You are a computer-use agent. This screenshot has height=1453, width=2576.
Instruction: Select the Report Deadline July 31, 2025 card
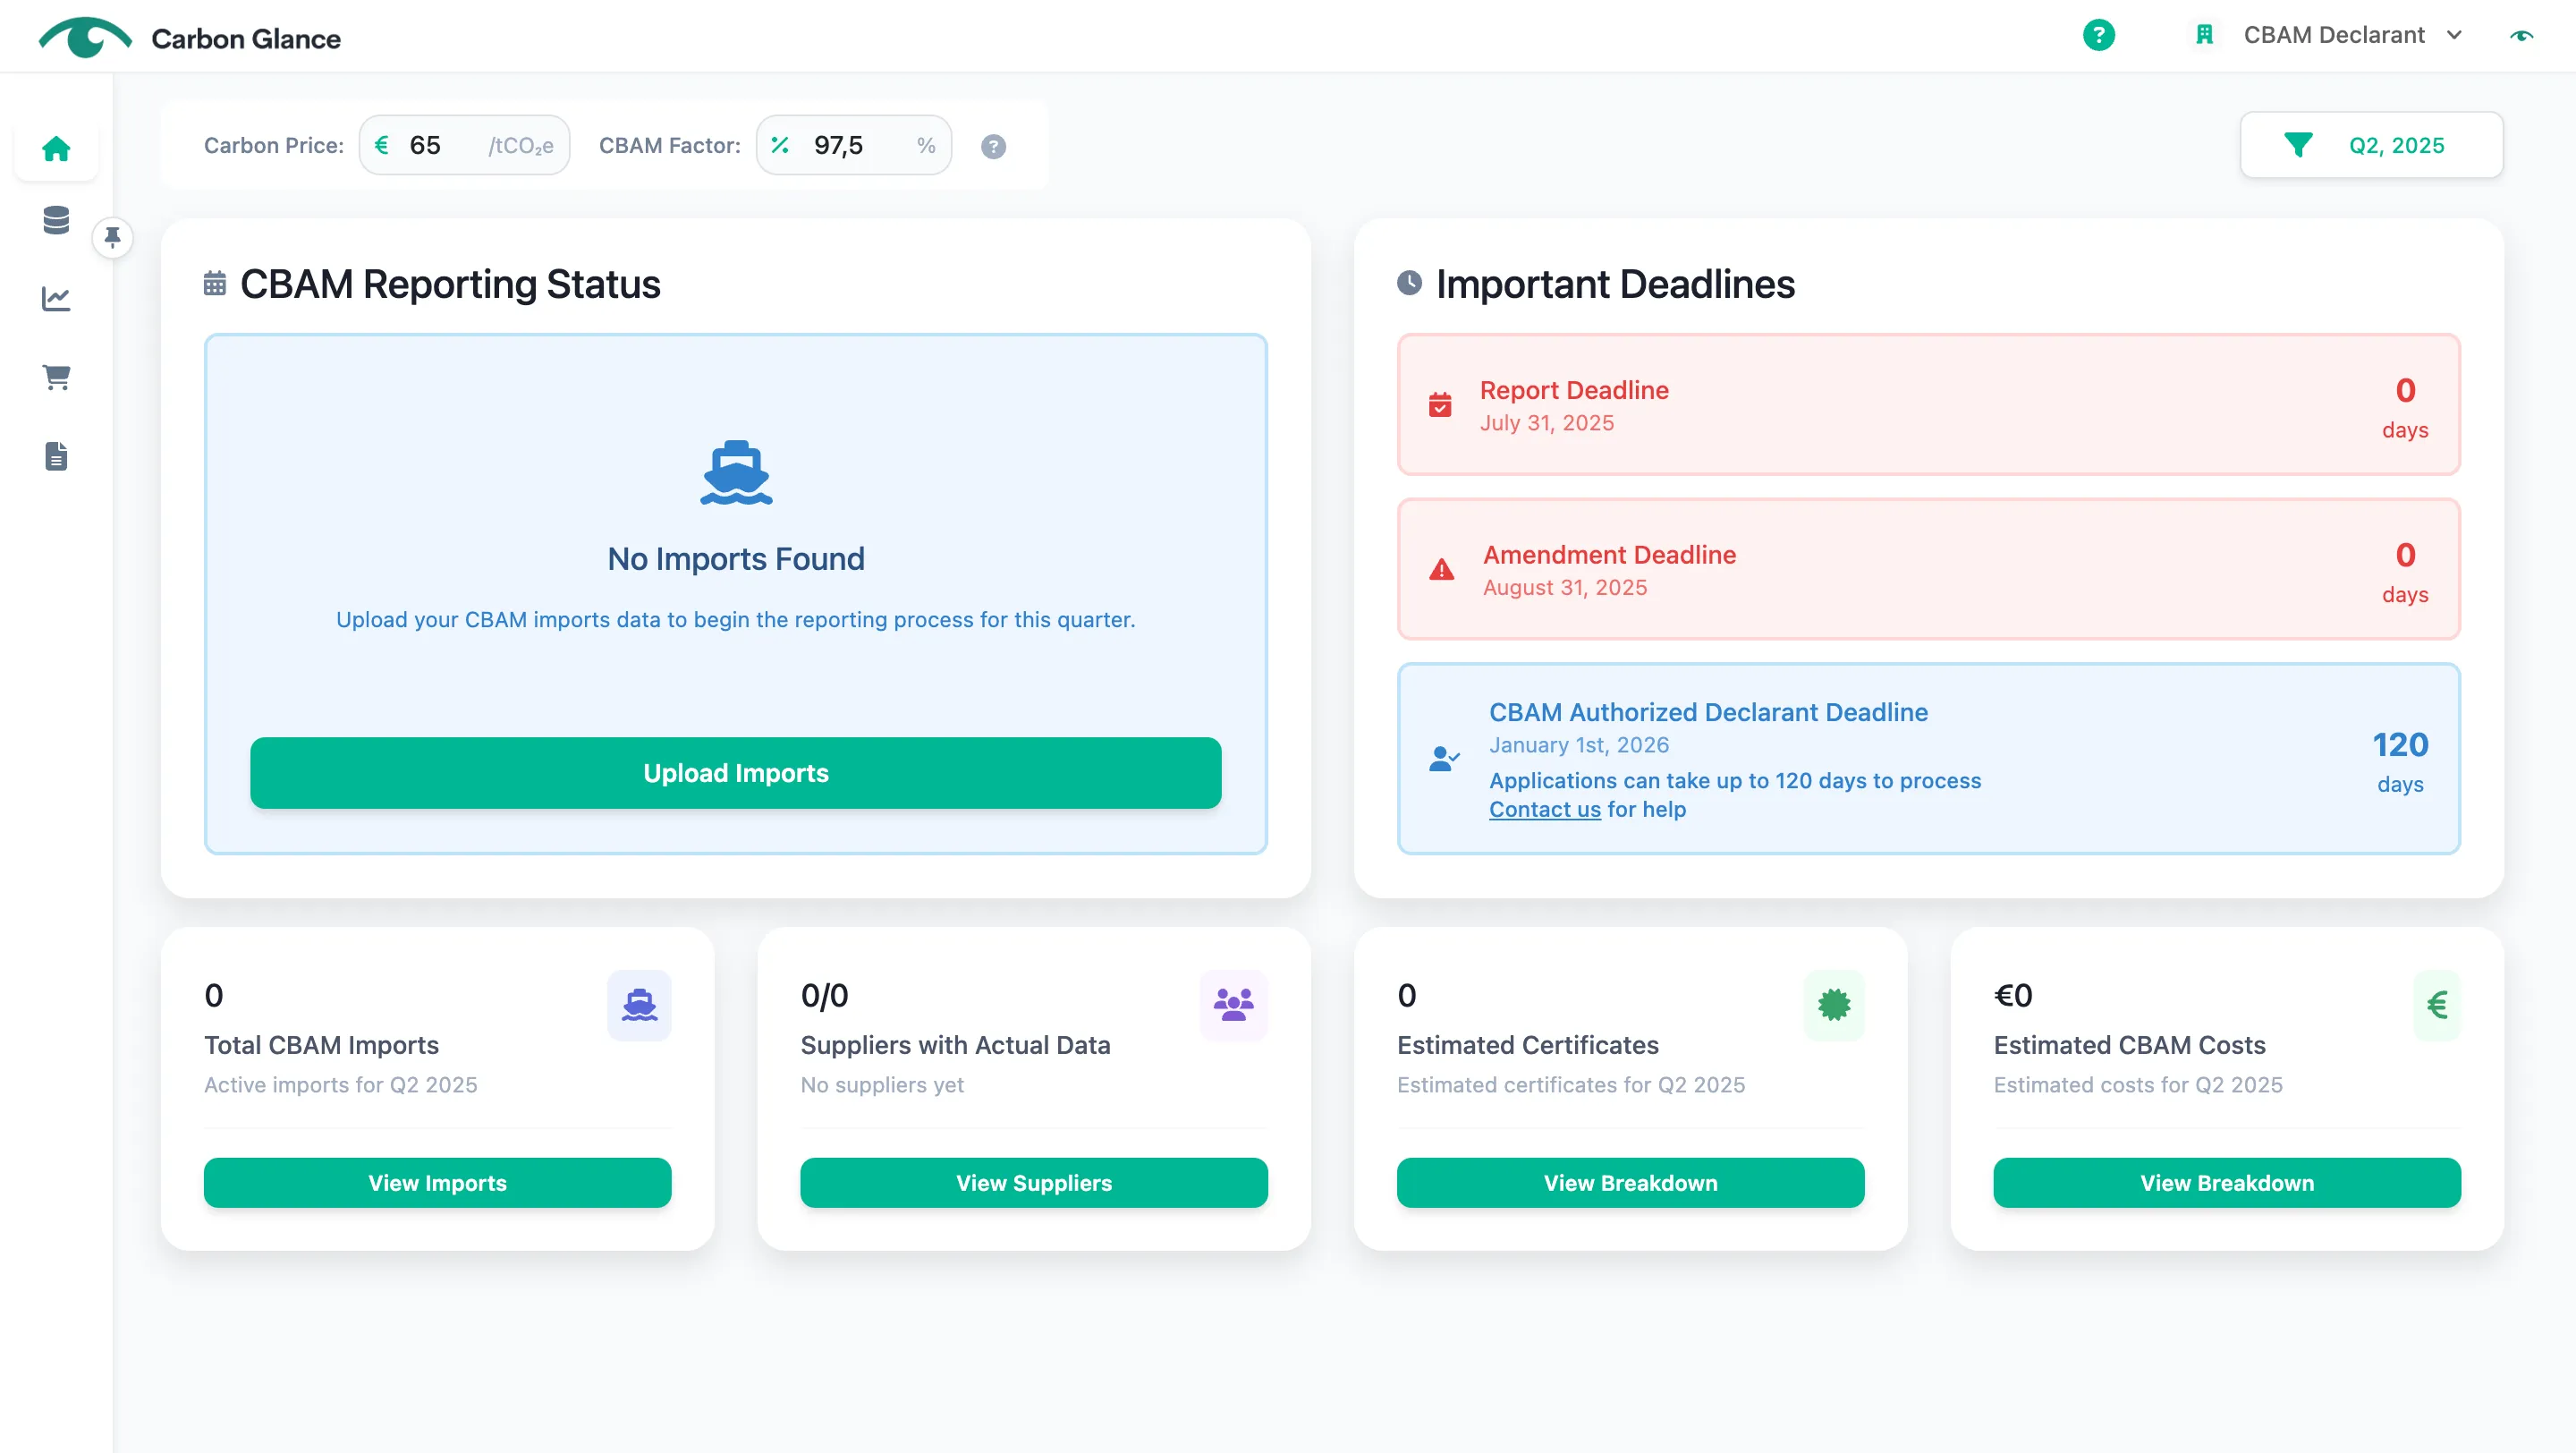[1928, 405]
